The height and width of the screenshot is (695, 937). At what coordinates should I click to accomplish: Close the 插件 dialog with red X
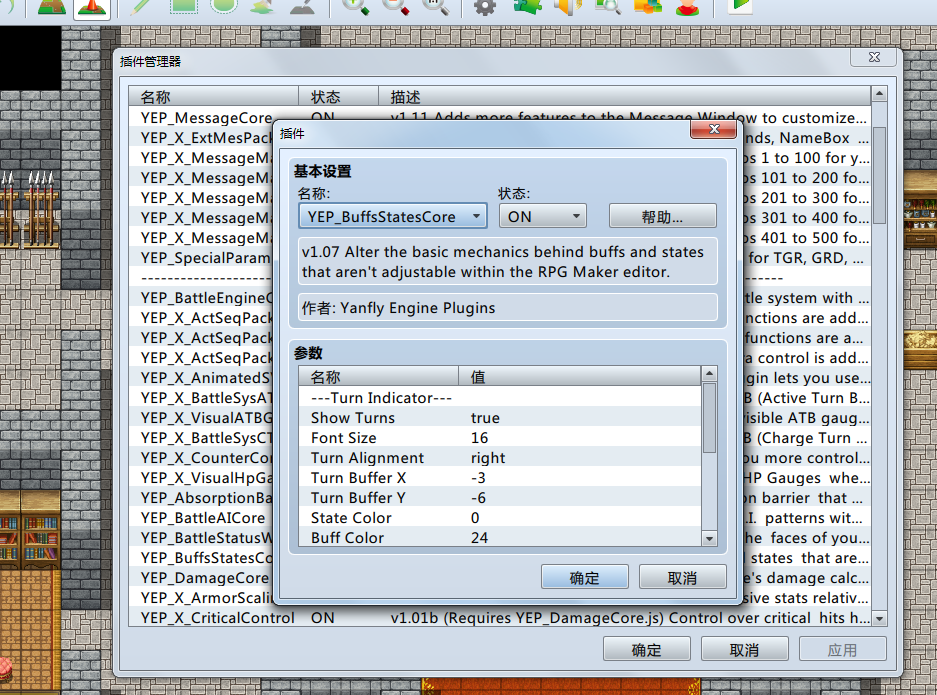714,129
